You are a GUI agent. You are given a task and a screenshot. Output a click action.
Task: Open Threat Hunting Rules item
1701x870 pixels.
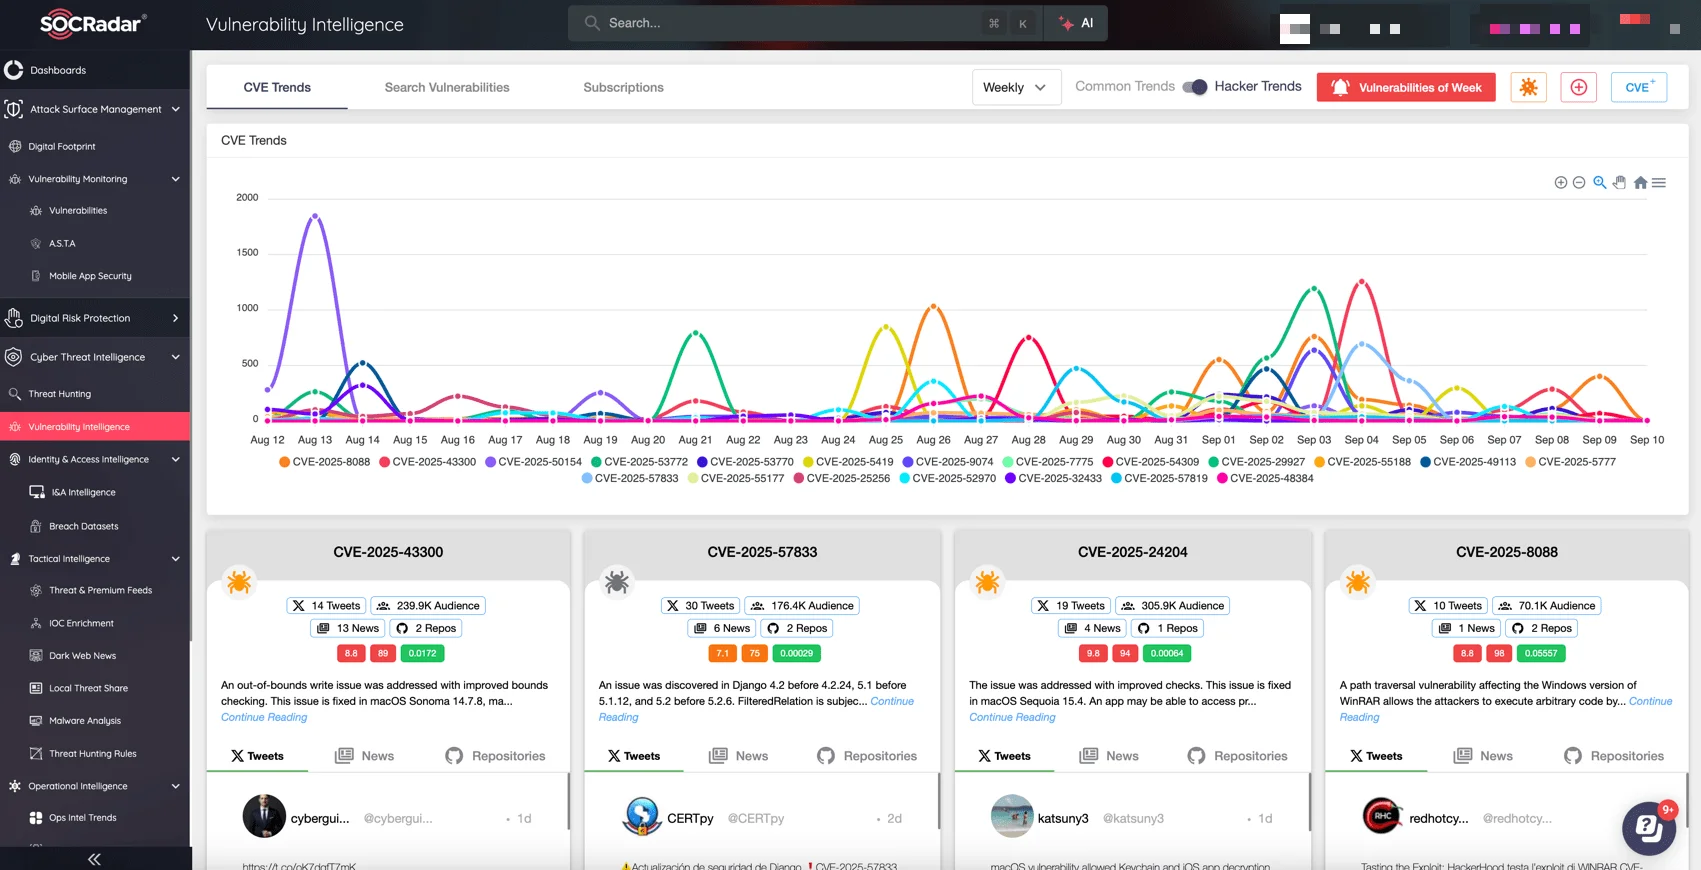[x=95, y=754]
